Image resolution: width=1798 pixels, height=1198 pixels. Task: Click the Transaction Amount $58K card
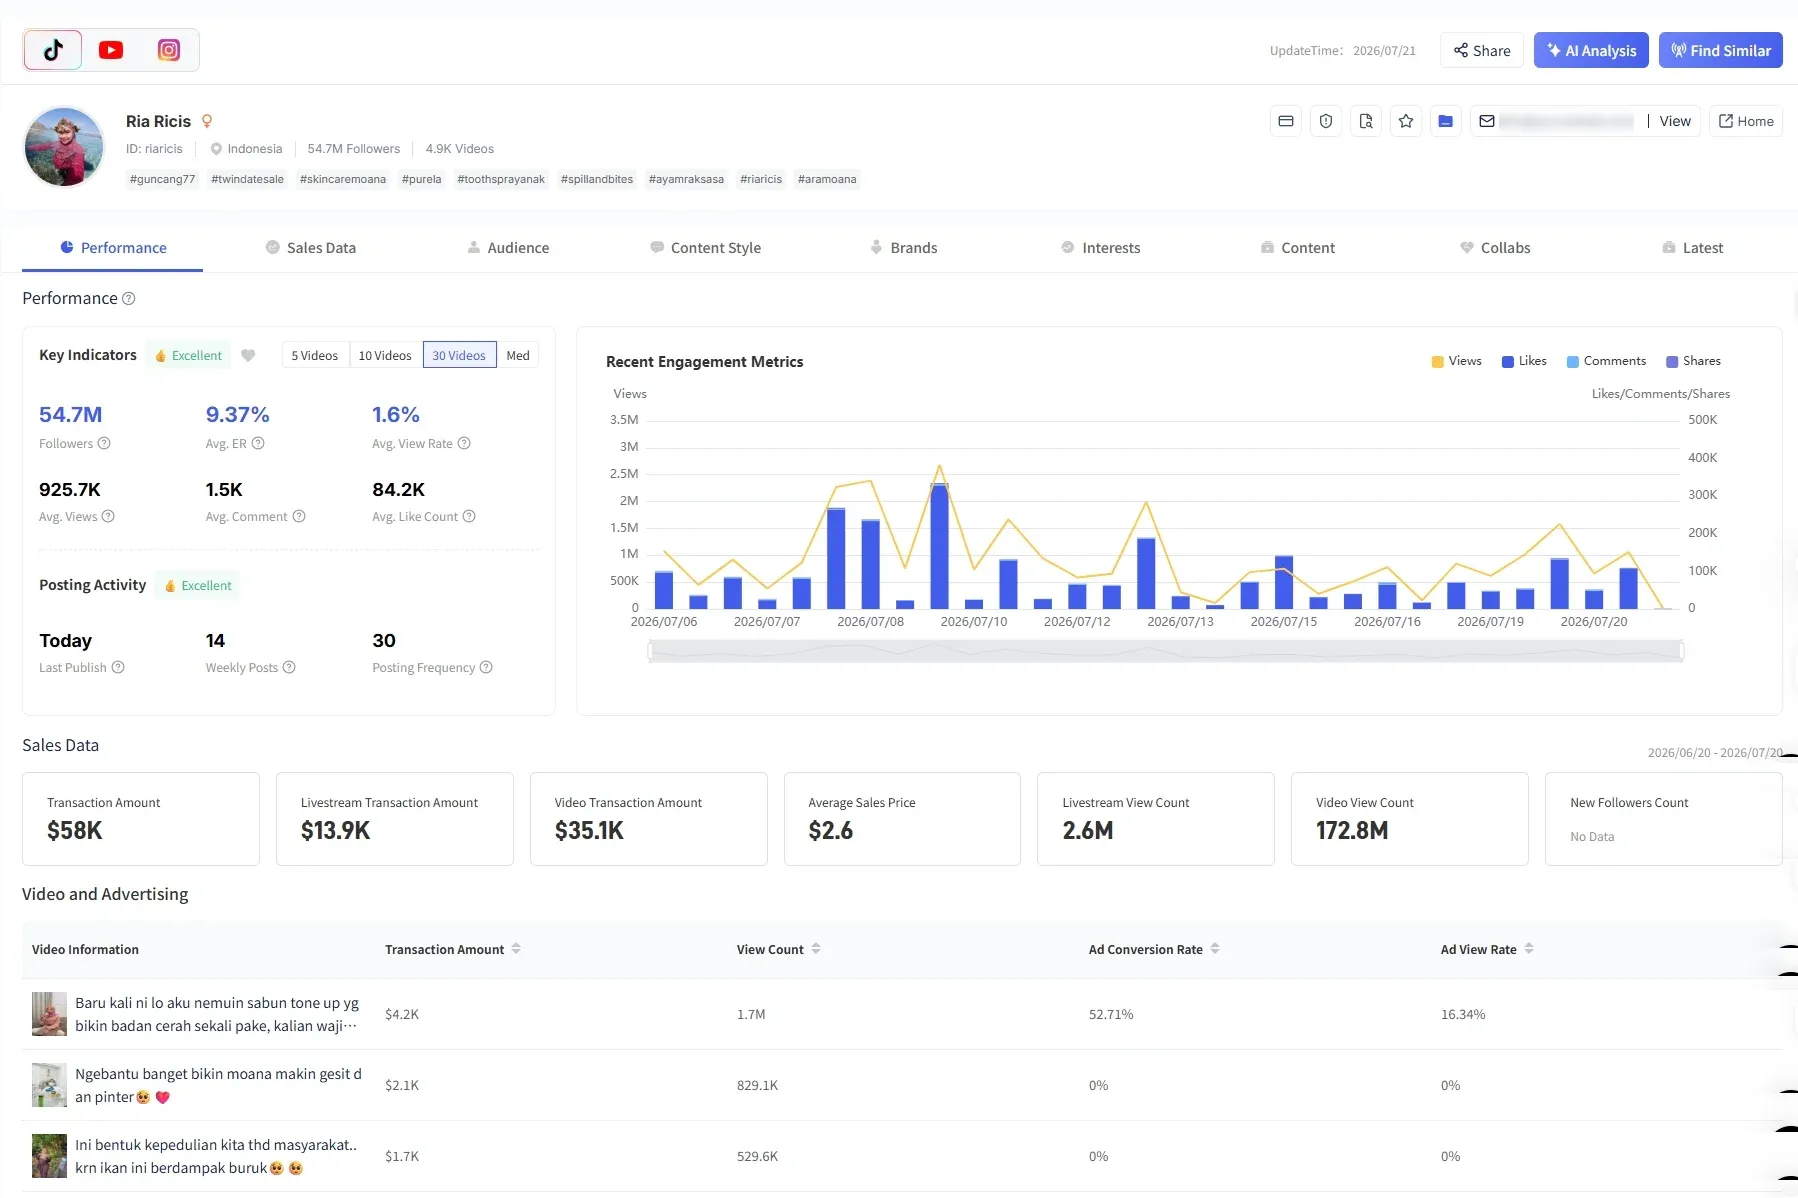click(x=141, y=819)
